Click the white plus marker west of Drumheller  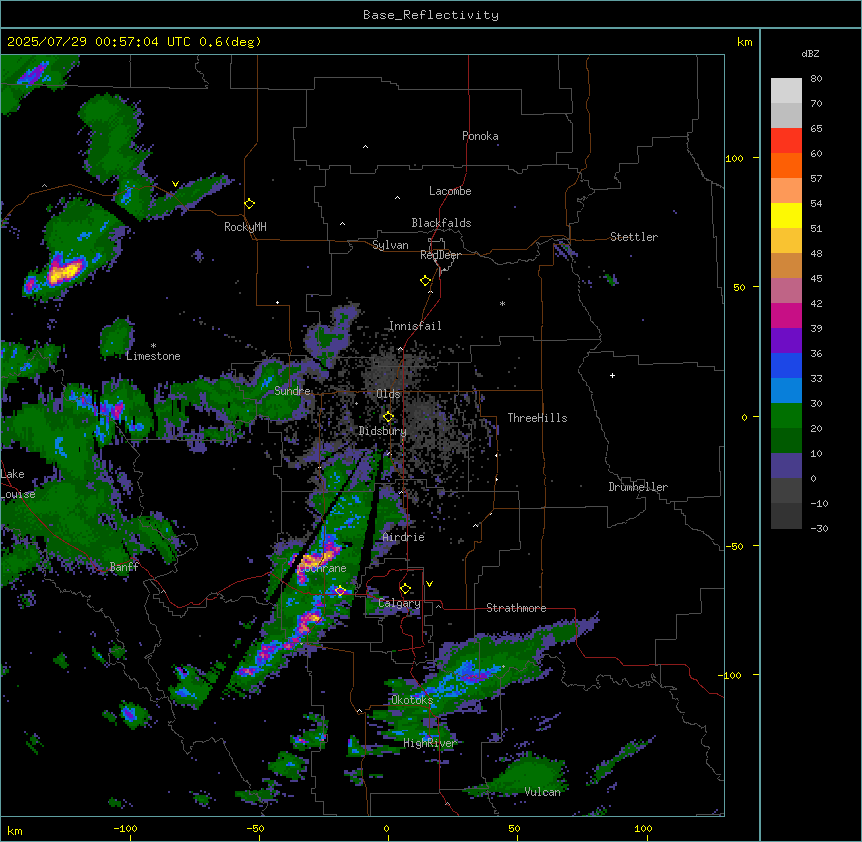click(612, 375)
